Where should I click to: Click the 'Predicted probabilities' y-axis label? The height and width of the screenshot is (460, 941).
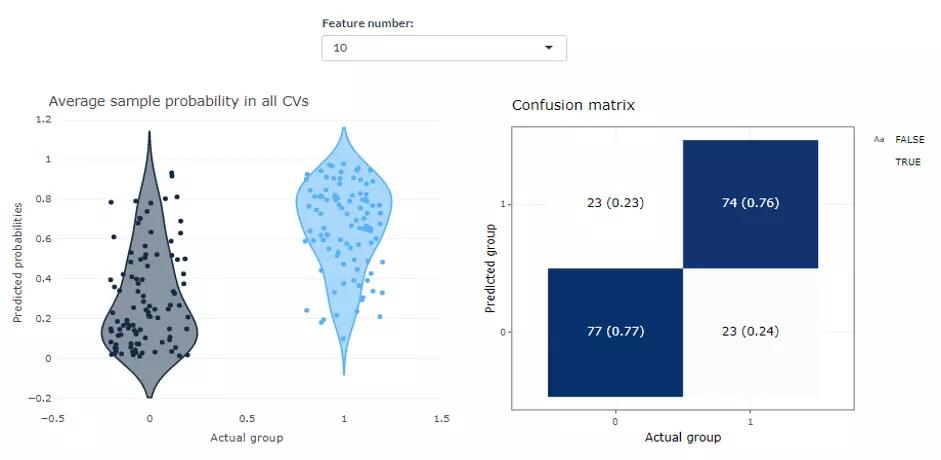coord(18,262)
